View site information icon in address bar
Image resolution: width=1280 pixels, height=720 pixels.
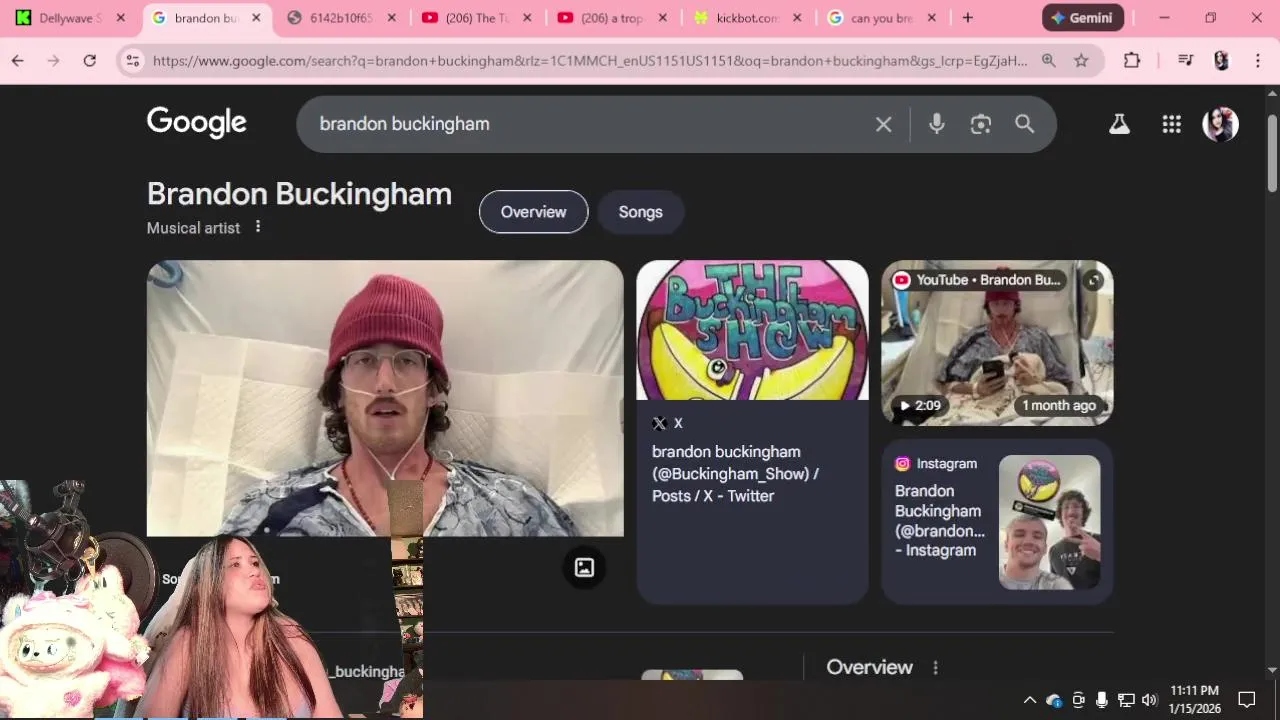pos(132,61)
